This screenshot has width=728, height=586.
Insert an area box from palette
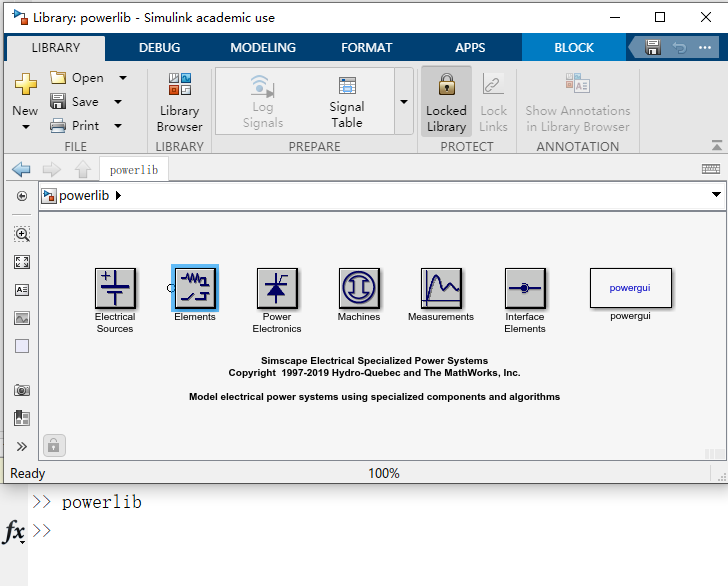coord(22,346)
